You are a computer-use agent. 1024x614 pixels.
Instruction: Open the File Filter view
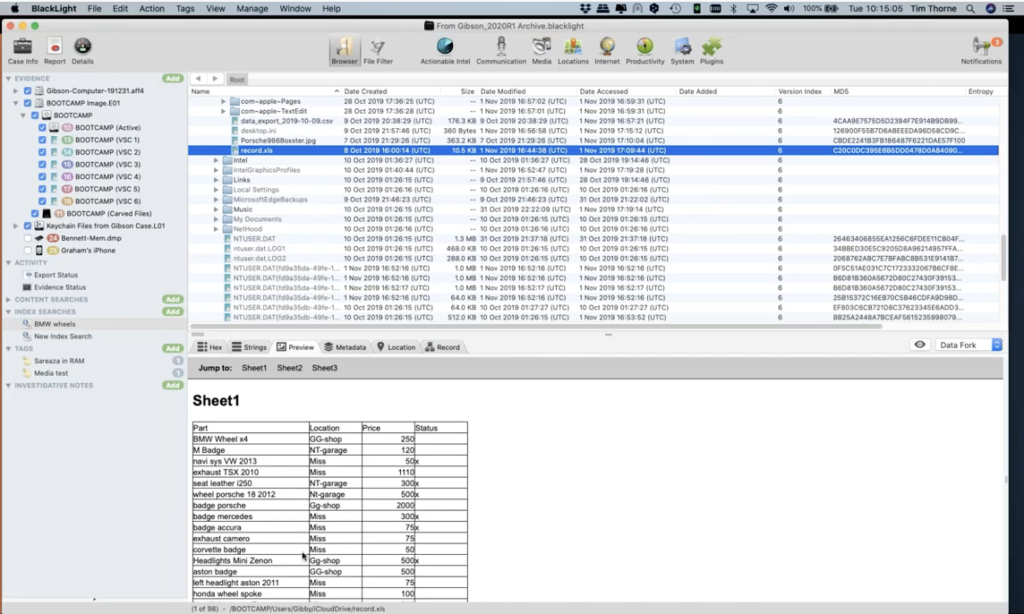point(378,51)
